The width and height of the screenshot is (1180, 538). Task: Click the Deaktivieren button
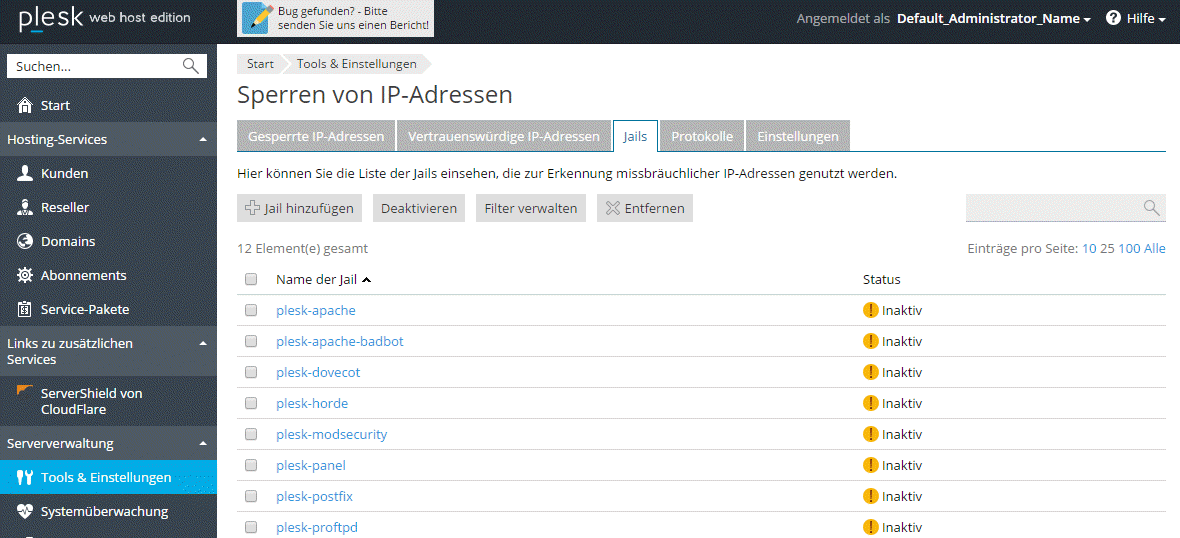pos(419,208)
